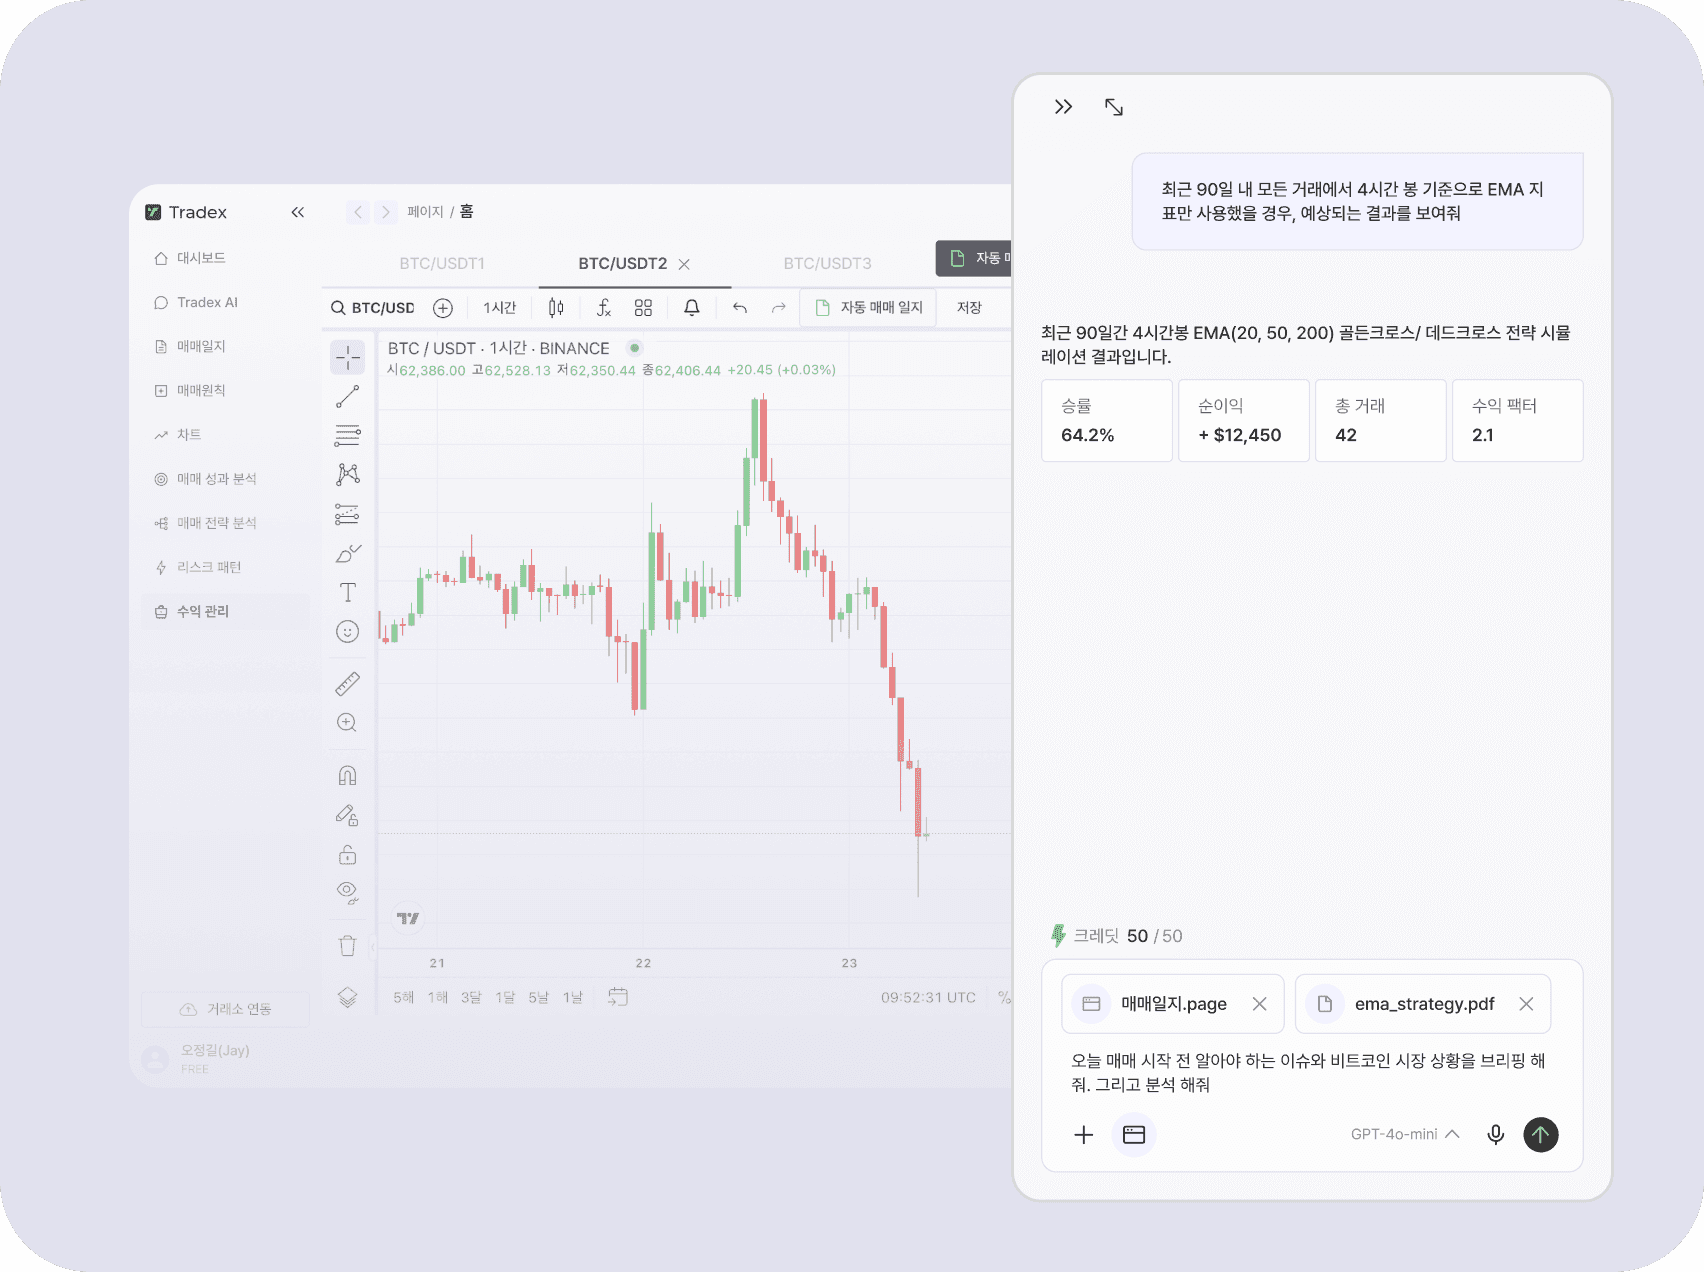1704x1272 pixels.
Task: Switch to the BTC/USDT3 tab
Action: pos(827,263)
